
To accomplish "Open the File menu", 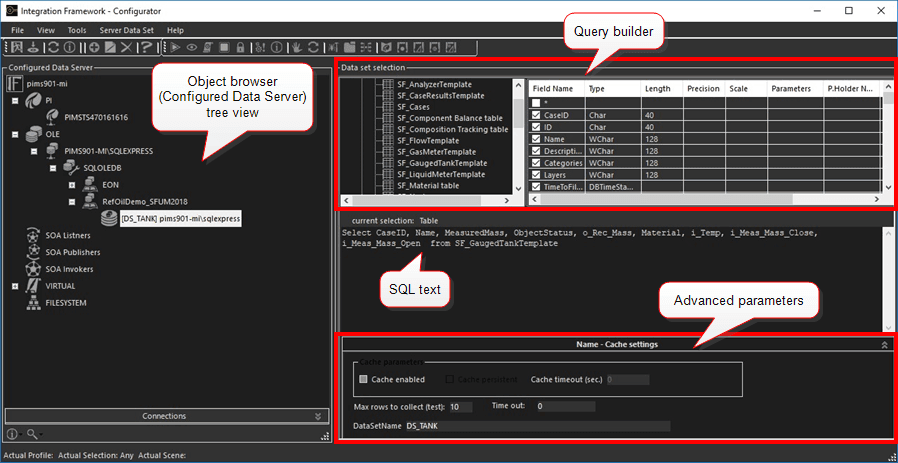I will click(17, 30).
